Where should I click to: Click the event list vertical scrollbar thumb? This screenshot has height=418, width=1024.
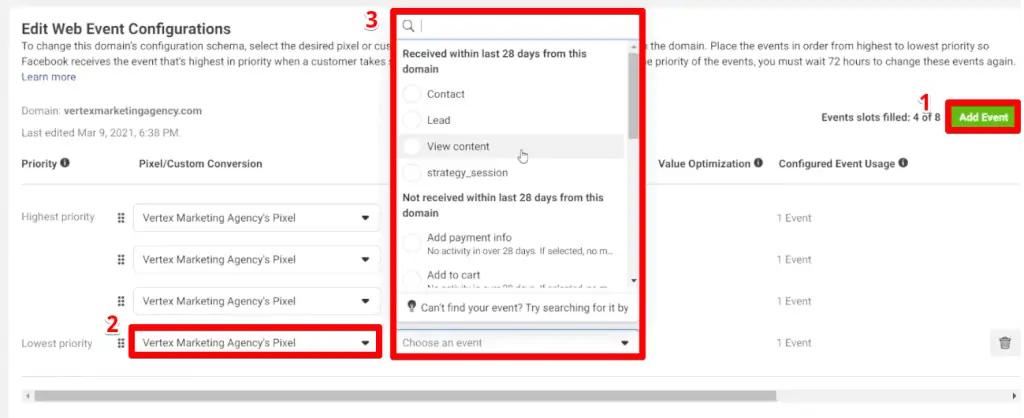(633, 95)
